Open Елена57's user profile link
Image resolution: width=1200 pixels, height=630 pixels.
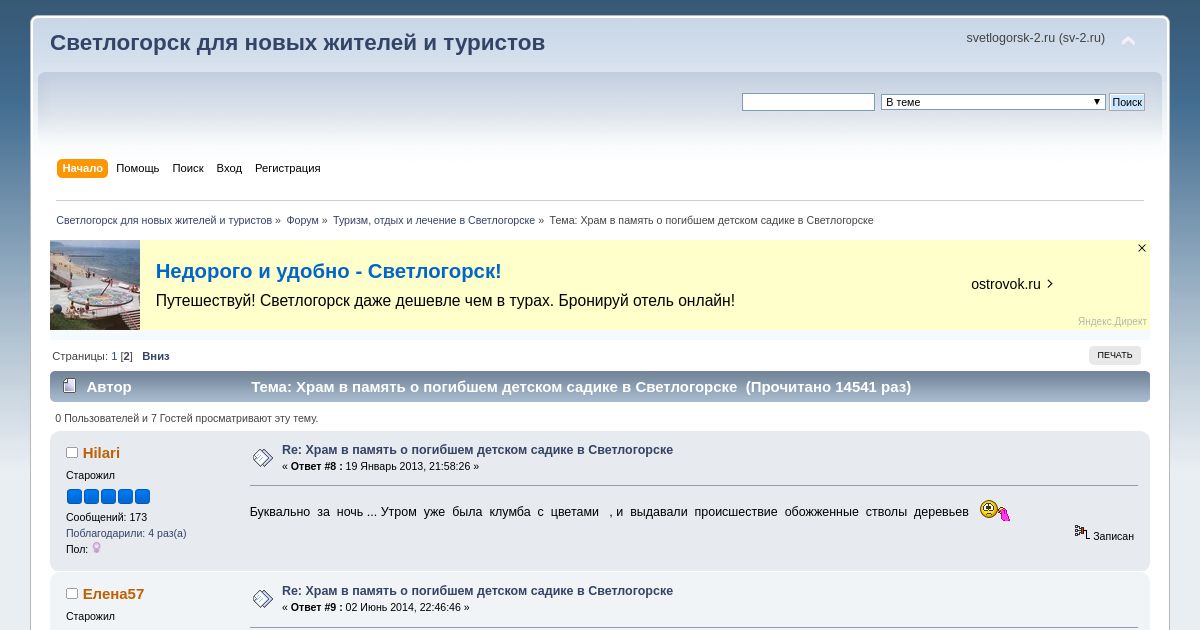(x=113, y=594)
